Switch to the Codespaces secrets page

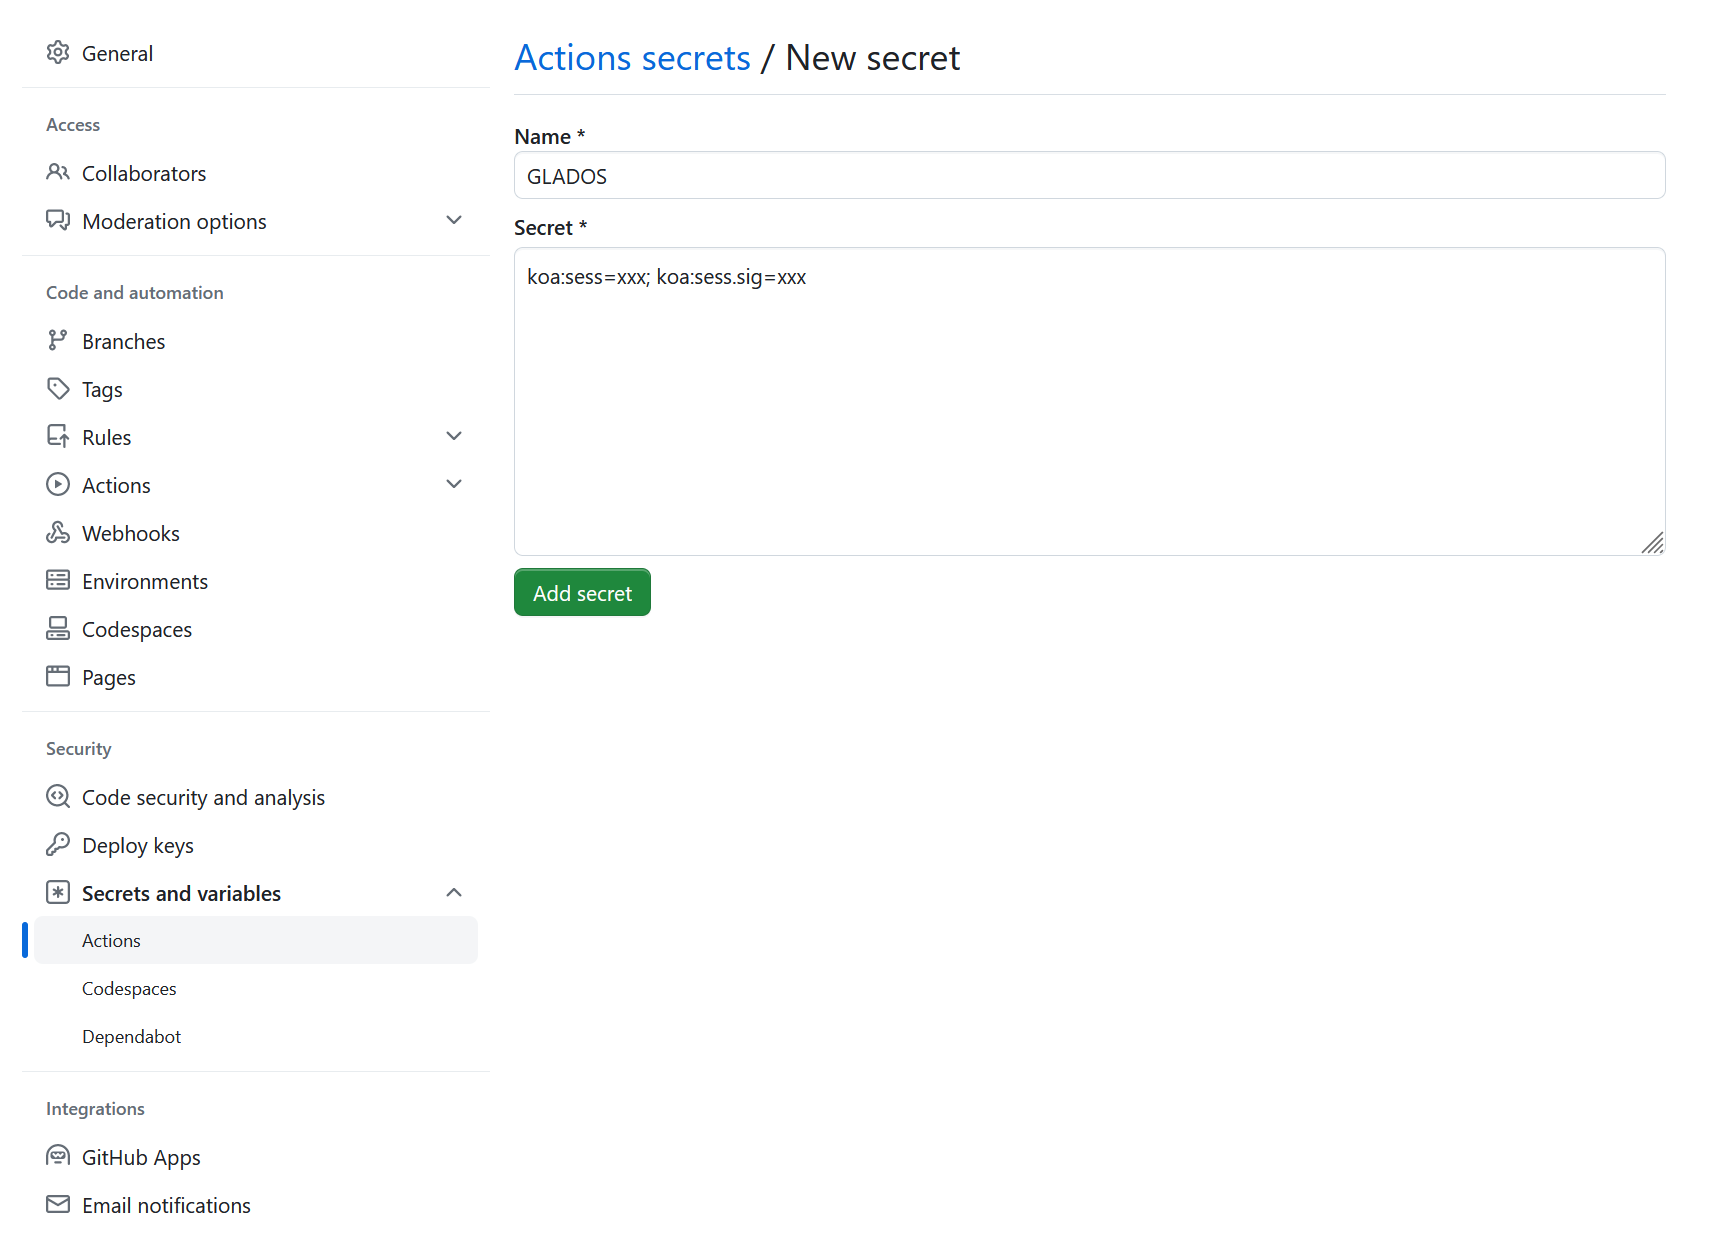click(129, 988)
